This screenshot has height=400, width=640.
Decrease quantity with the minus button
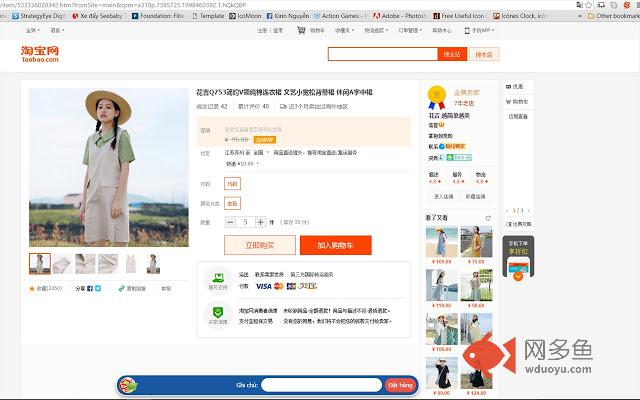point(230,222)
